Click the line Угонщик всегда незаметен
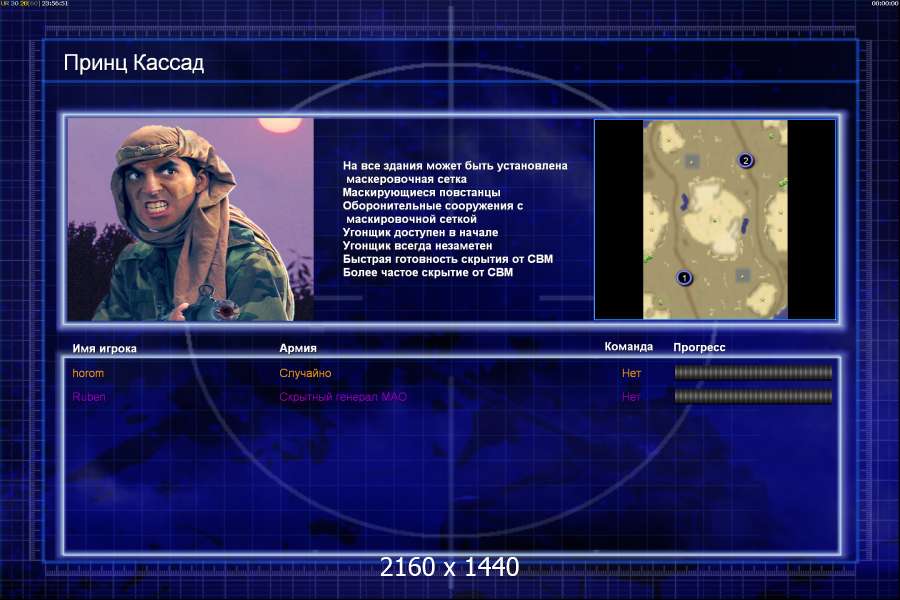Viewport: 900px width, 600px height. click(417, 246)
